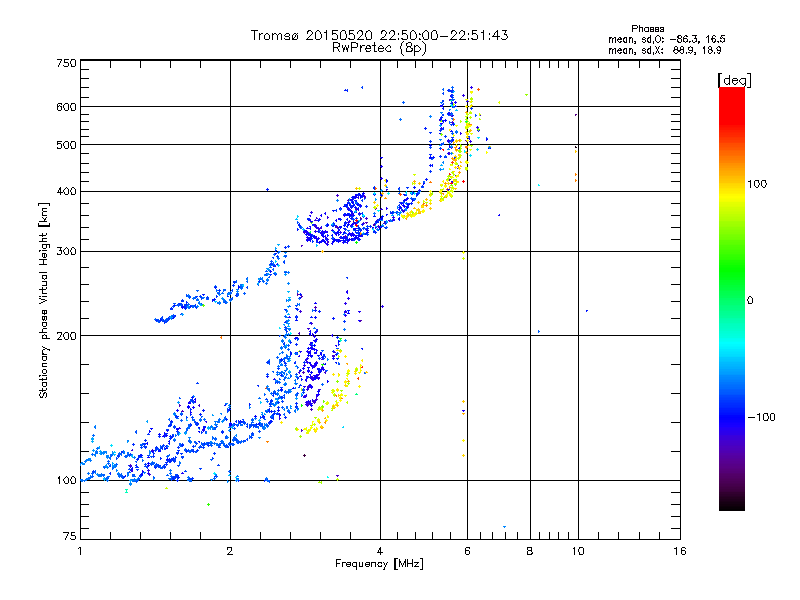
Task: Click the colorbar tick label "100"
Action: (757, 184)
